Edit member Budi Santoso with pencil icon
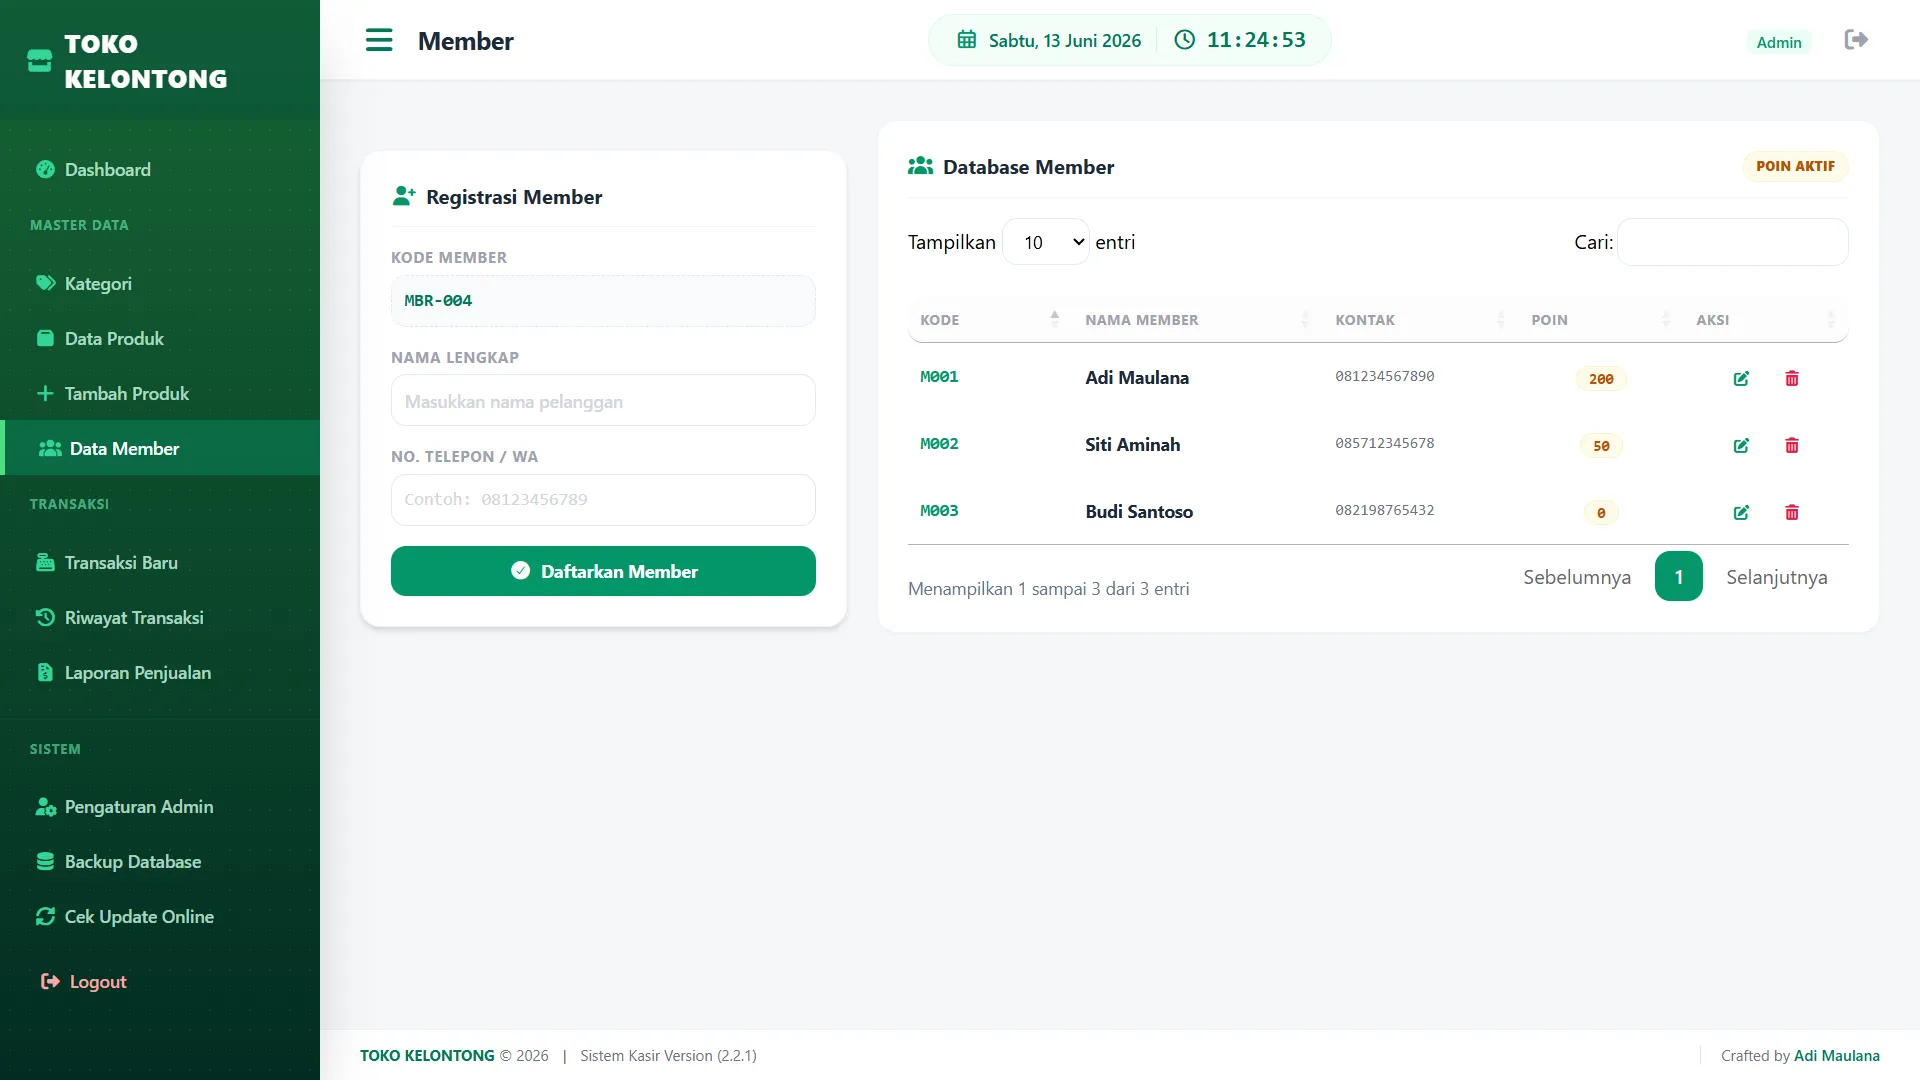This screenshot has width=1920, height=1080. point(1741,512)
